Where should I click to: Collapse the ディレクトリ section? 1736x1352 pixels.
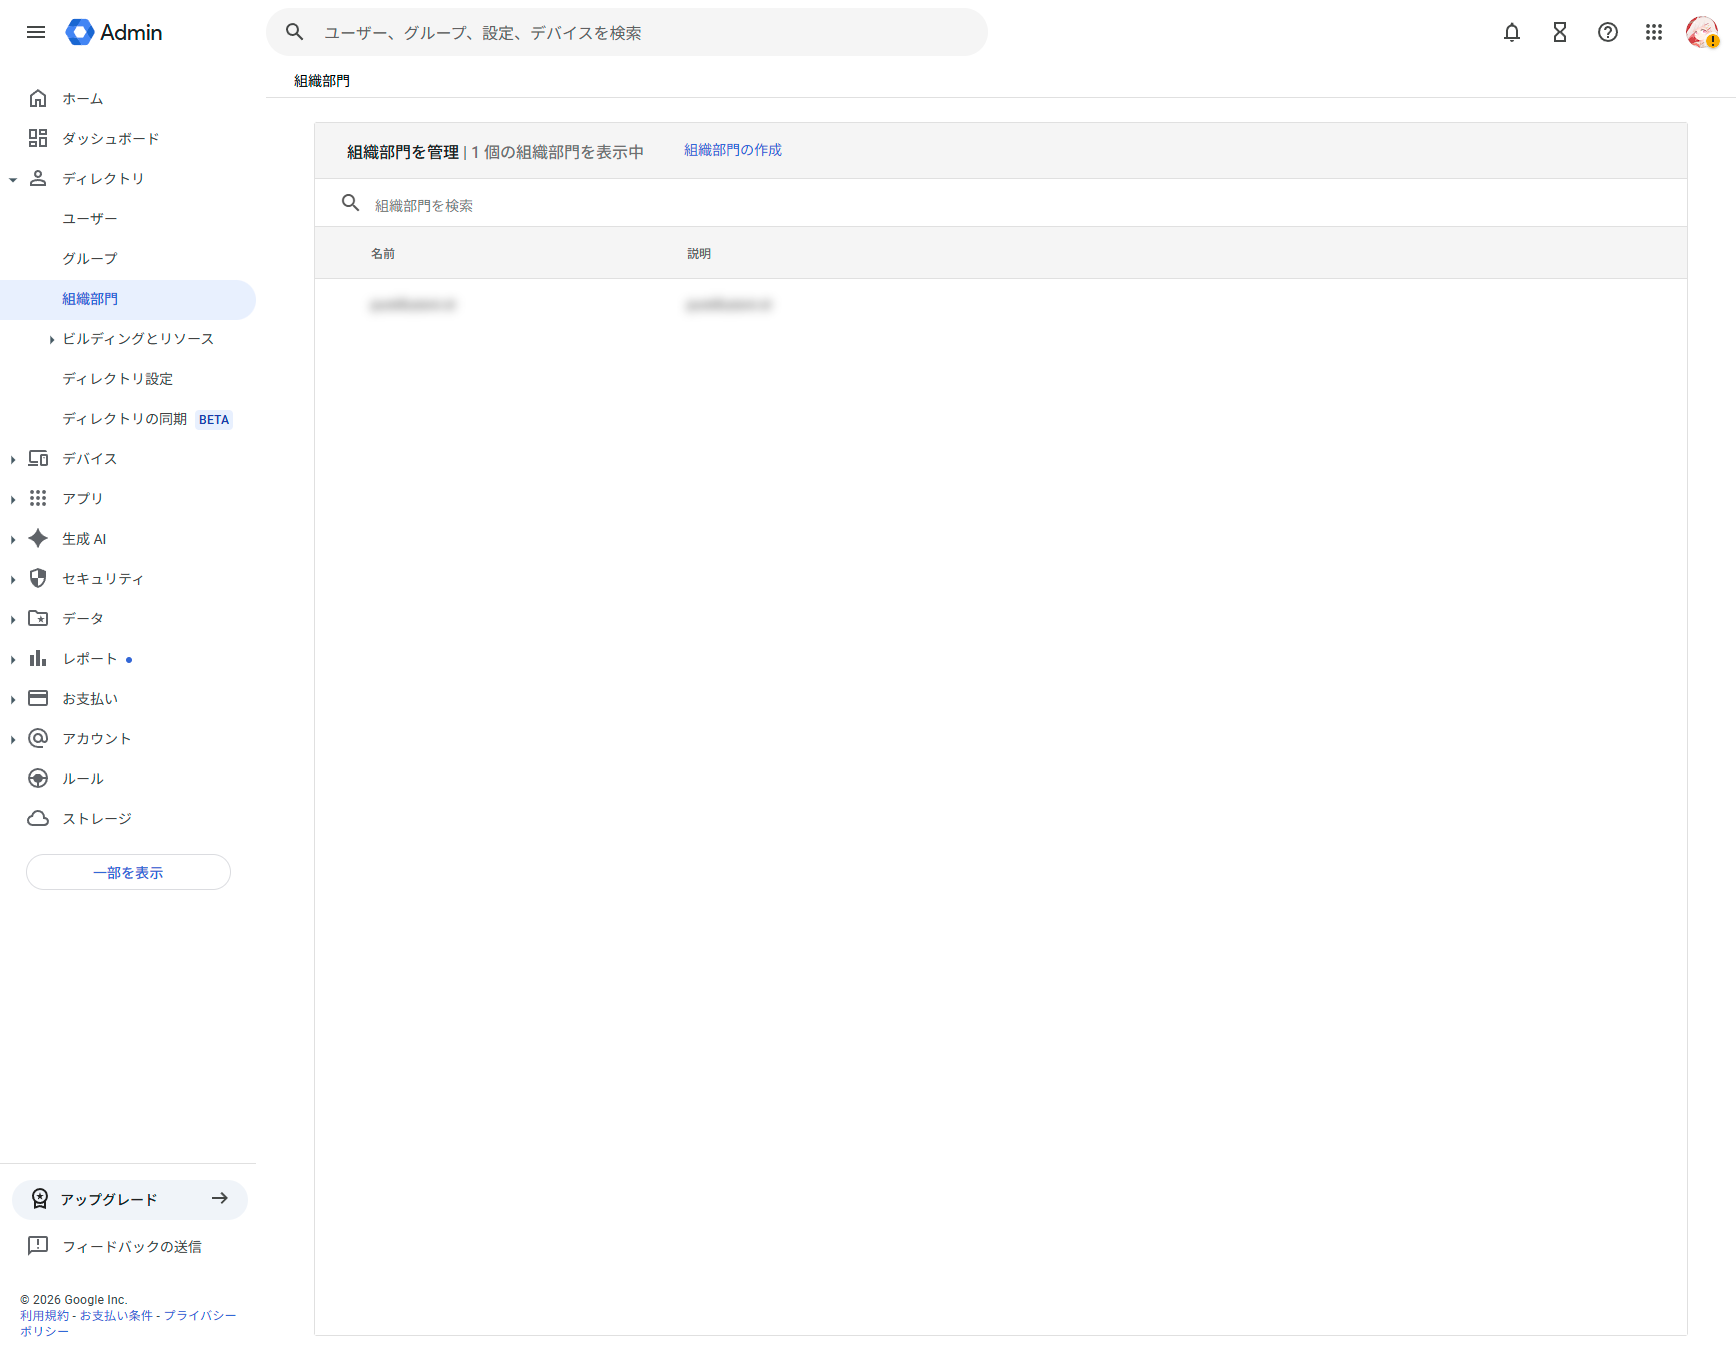click(13, 180)
